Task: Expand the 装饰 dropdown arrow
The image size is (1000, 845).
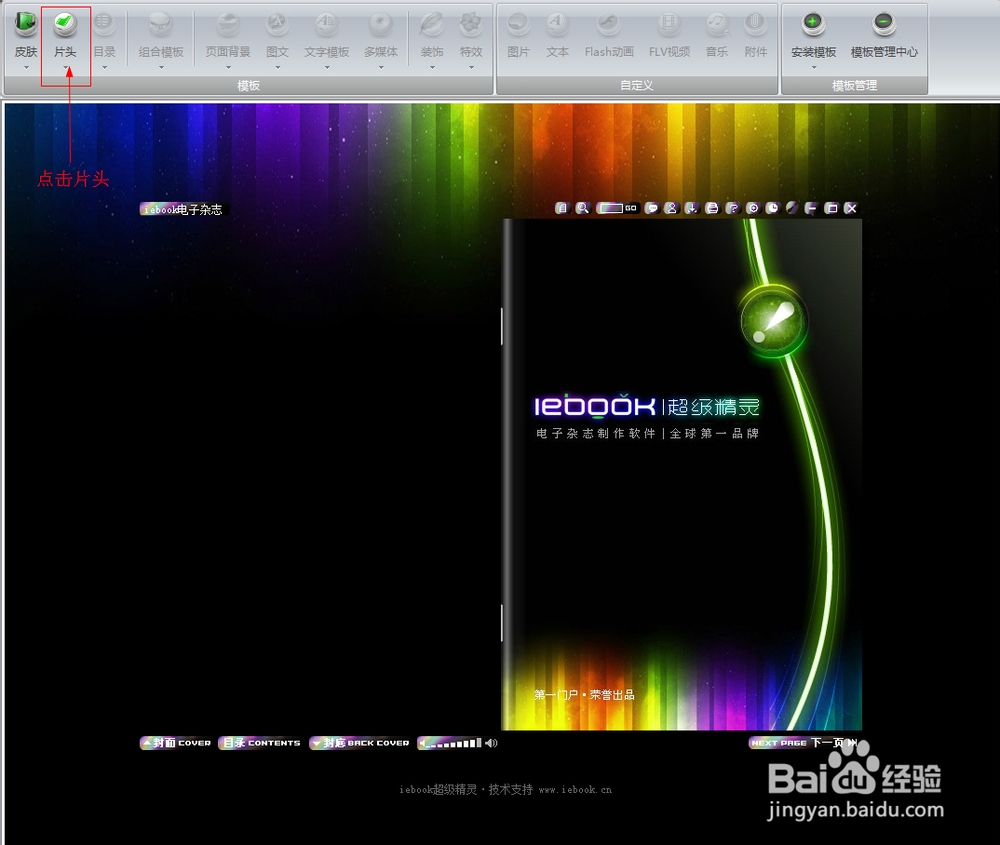Action: 432,67
